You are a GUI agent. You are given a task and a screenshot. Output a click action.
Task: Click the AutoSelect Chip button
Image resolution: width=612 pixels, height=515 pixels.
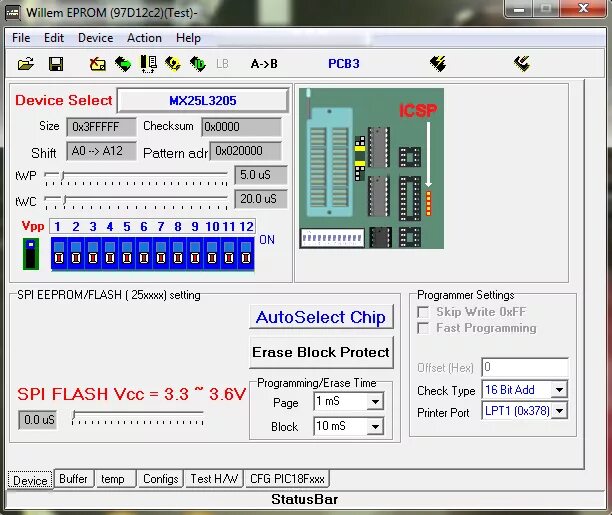tap(321, 317)
